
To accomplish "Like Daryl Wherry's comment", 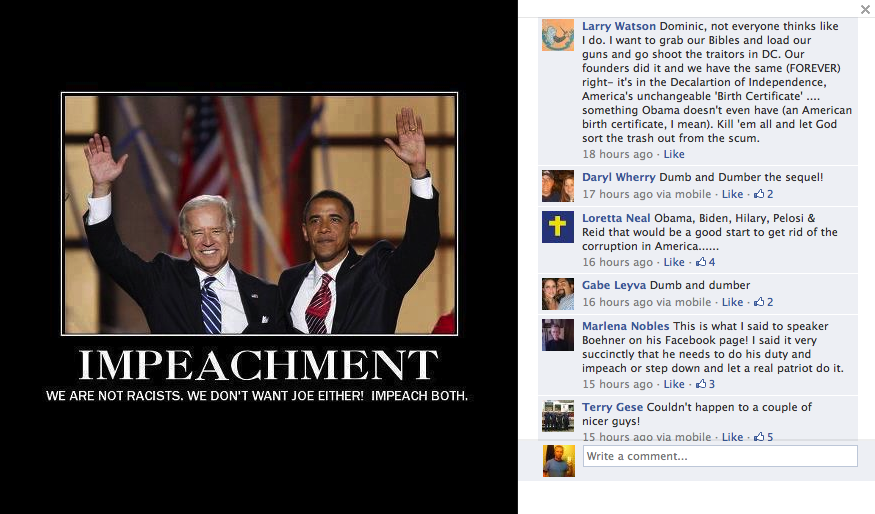I will pyautogui.click(x=732, y=194).
